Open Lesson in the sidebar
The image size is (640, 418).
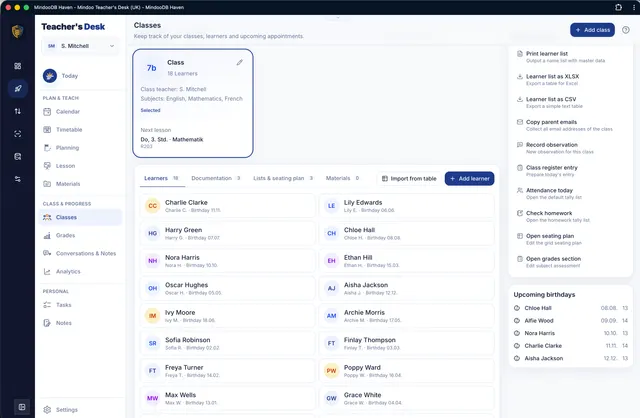[80, 166]
